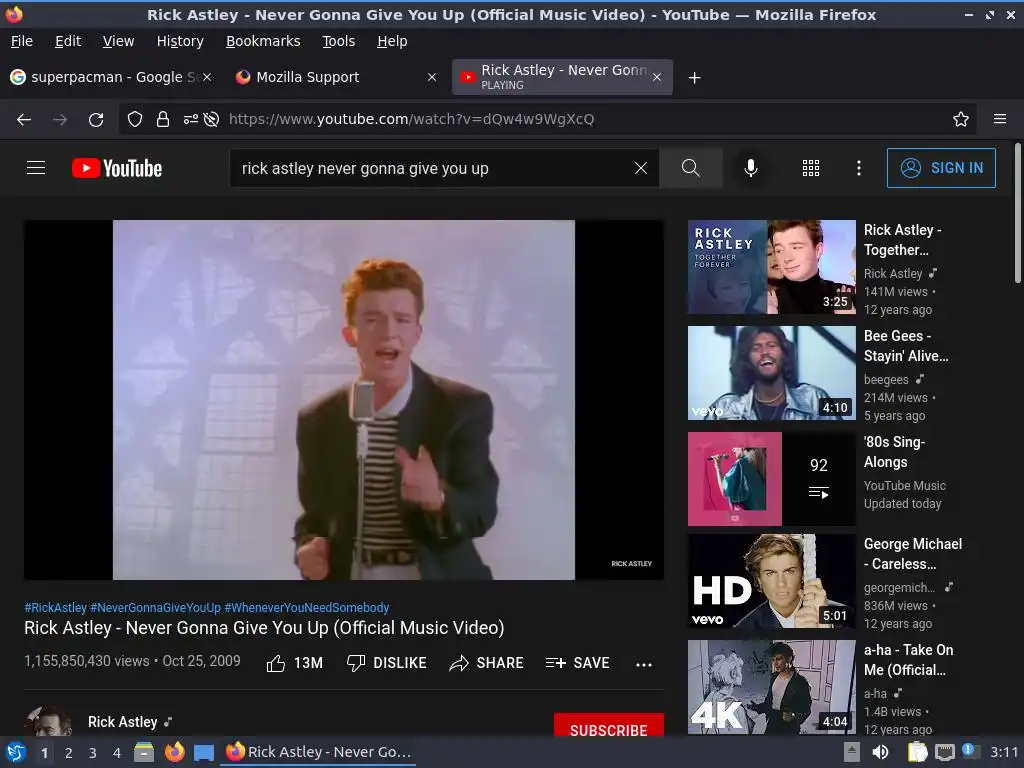Open George Michael Careless Whisper thumbnail
This screenshot has height=768, width=1024.
(771, 581)
